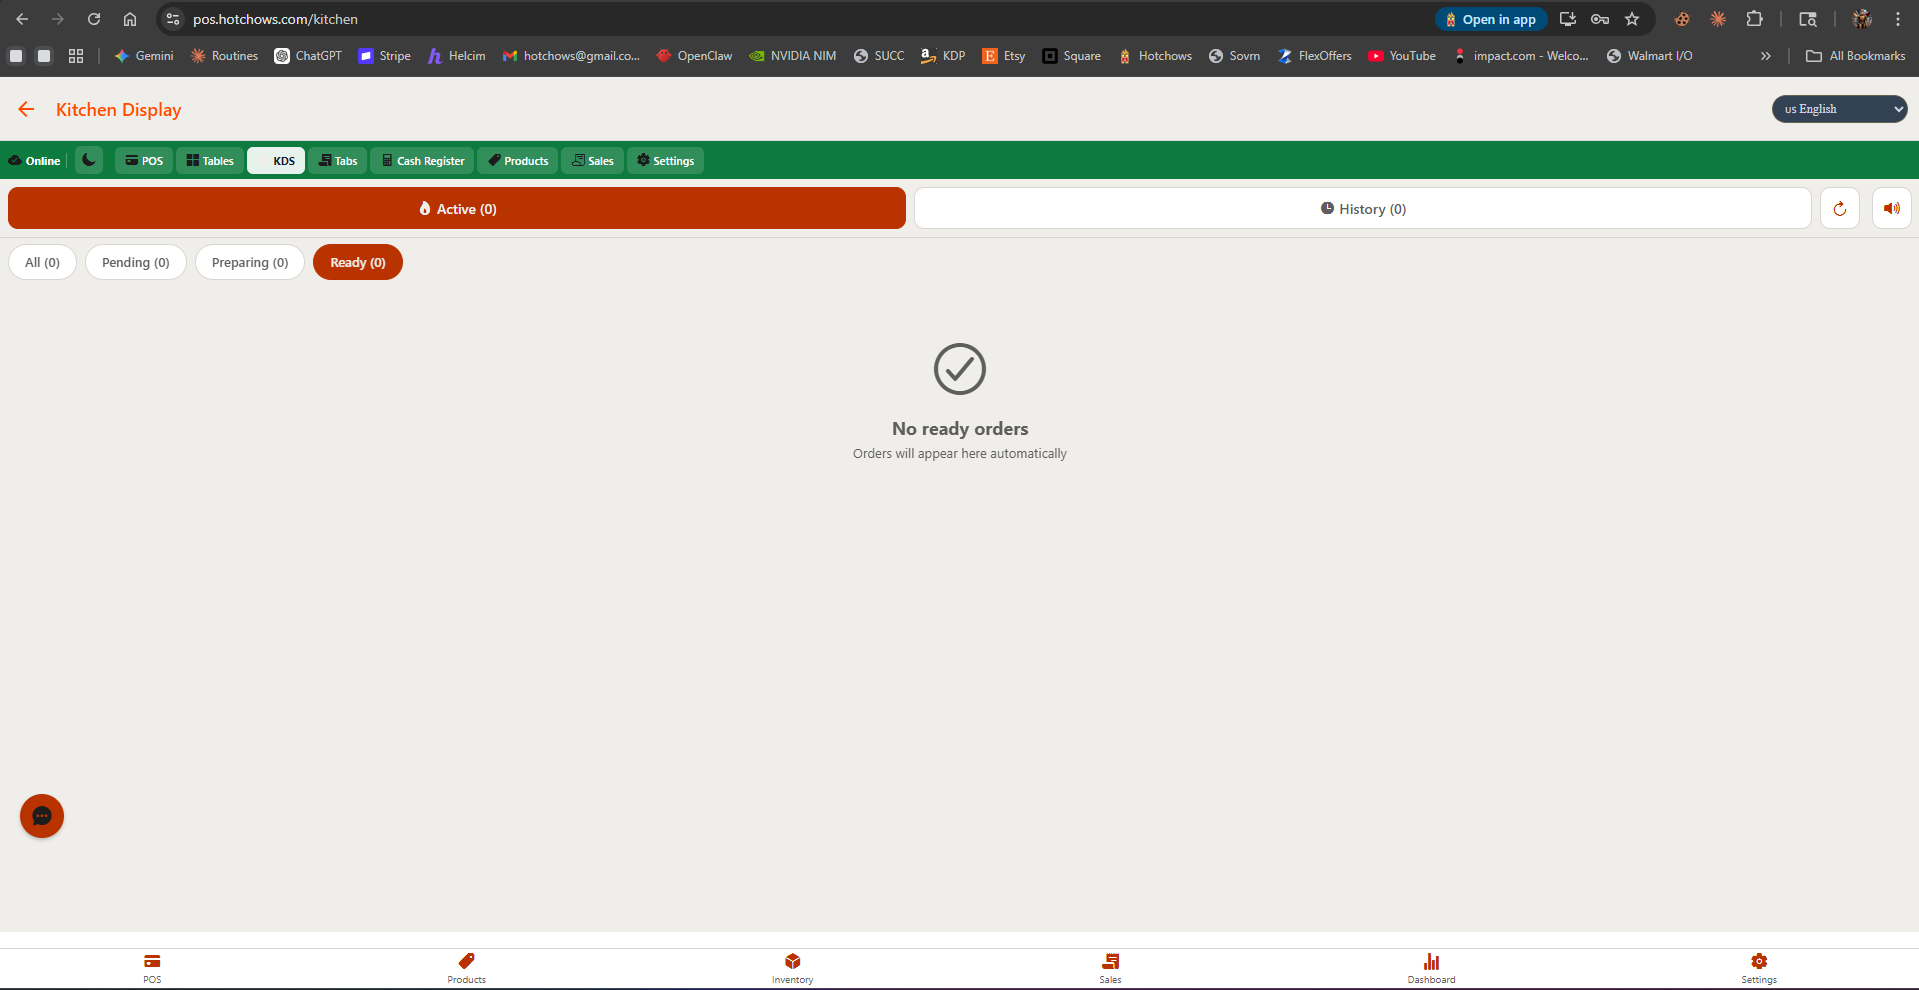Open NVIDIA NIM bookmark
1919x990 pixels.
793,56
